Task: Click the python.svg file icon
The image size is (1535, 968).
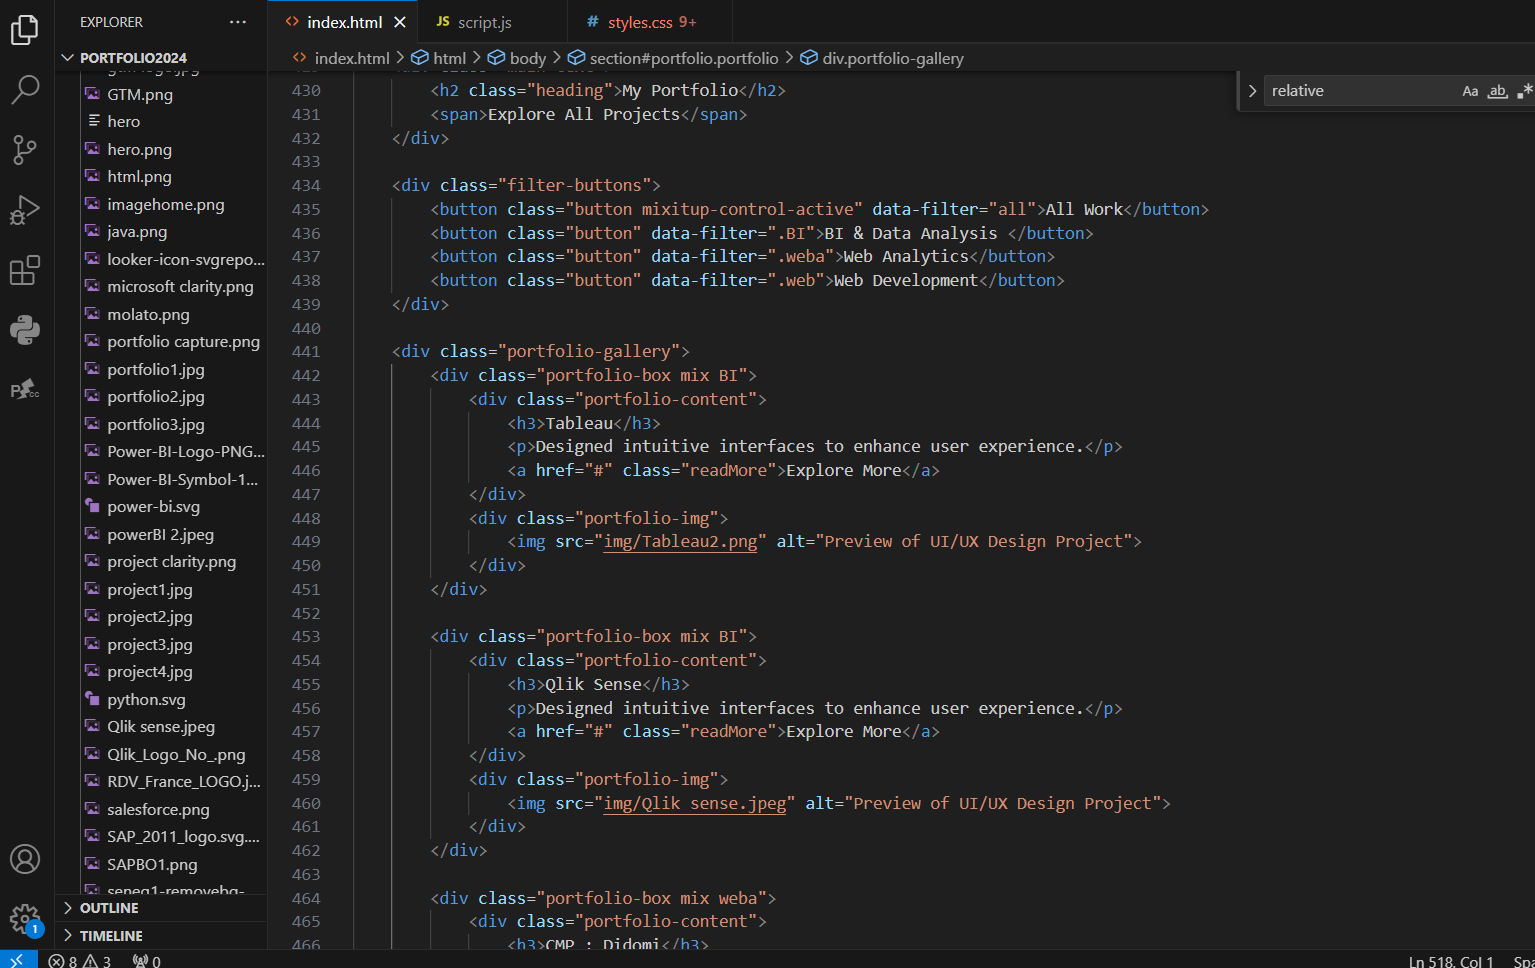Action: coord(92,699)
